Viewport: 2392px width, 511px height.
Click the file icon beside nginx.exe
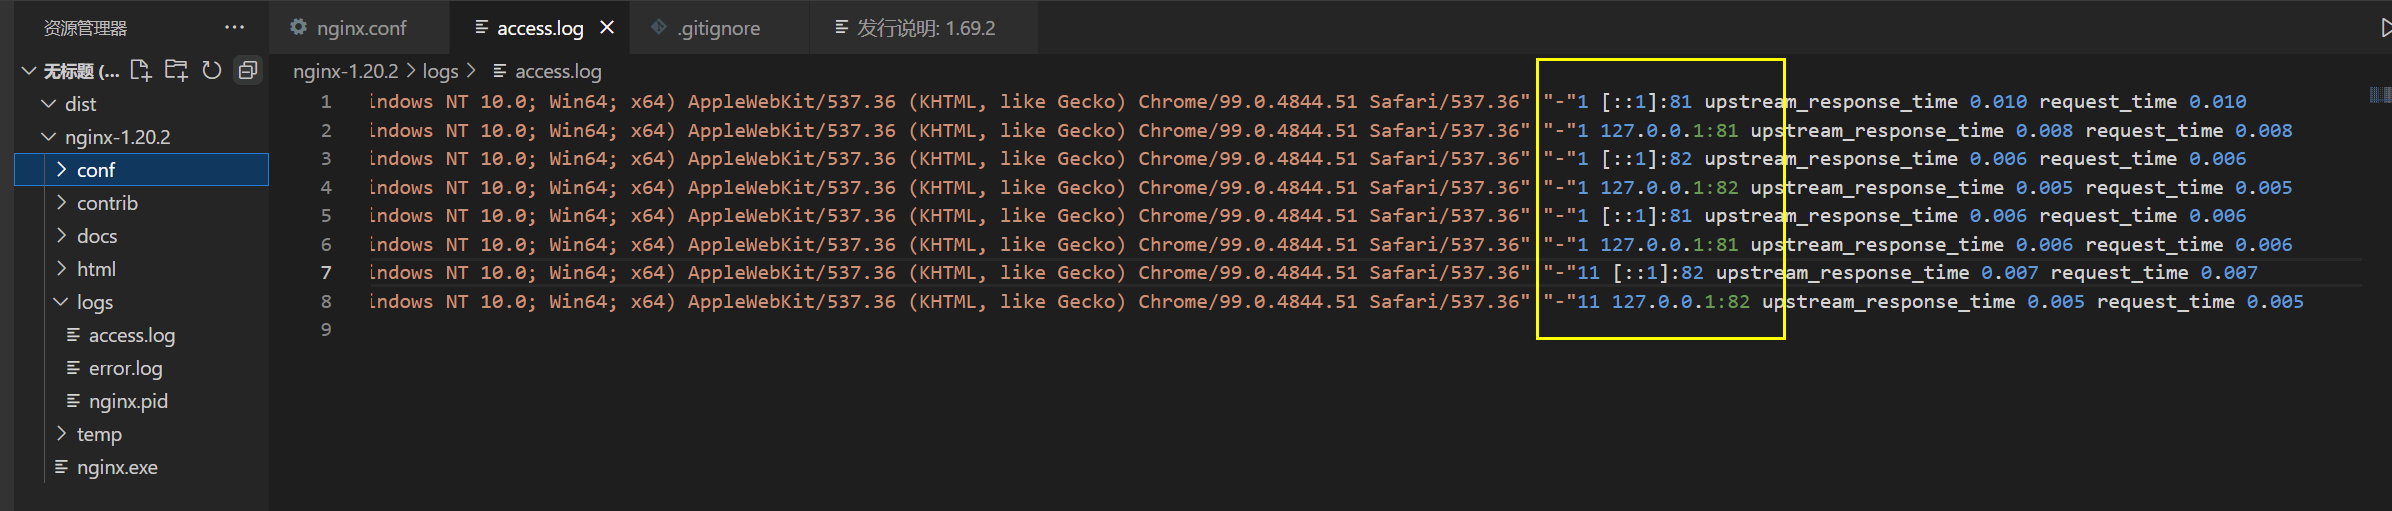coord(61,467)
